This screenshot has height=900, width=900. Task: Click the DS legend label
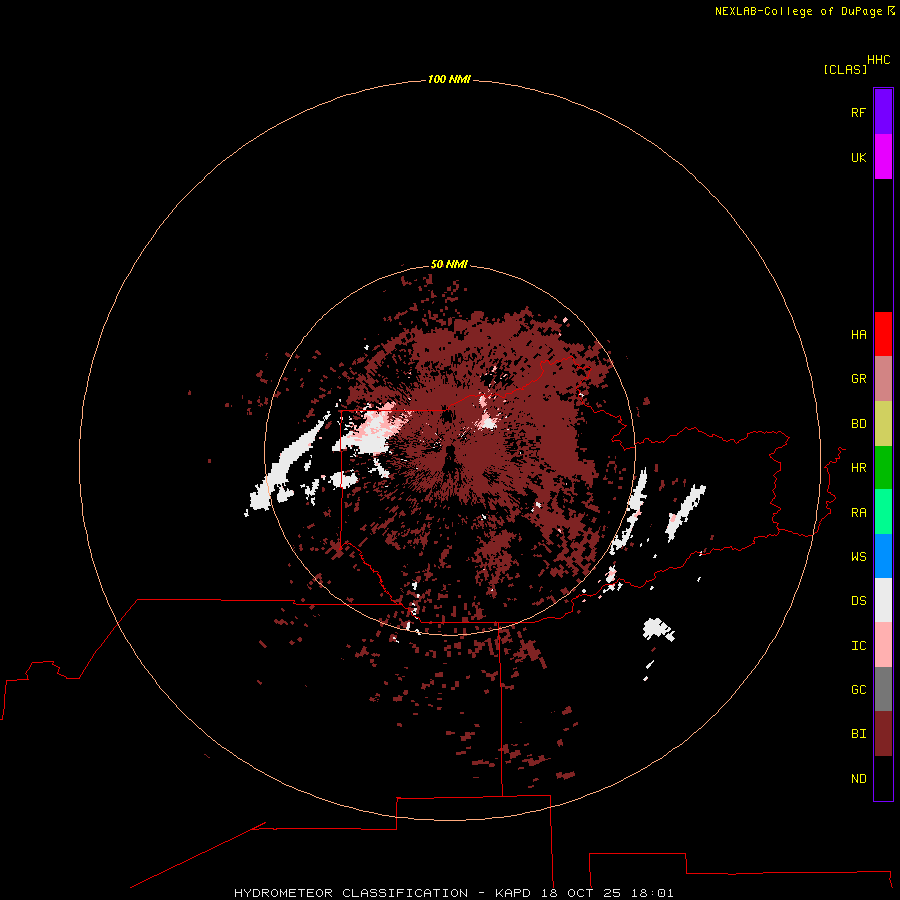858,600
